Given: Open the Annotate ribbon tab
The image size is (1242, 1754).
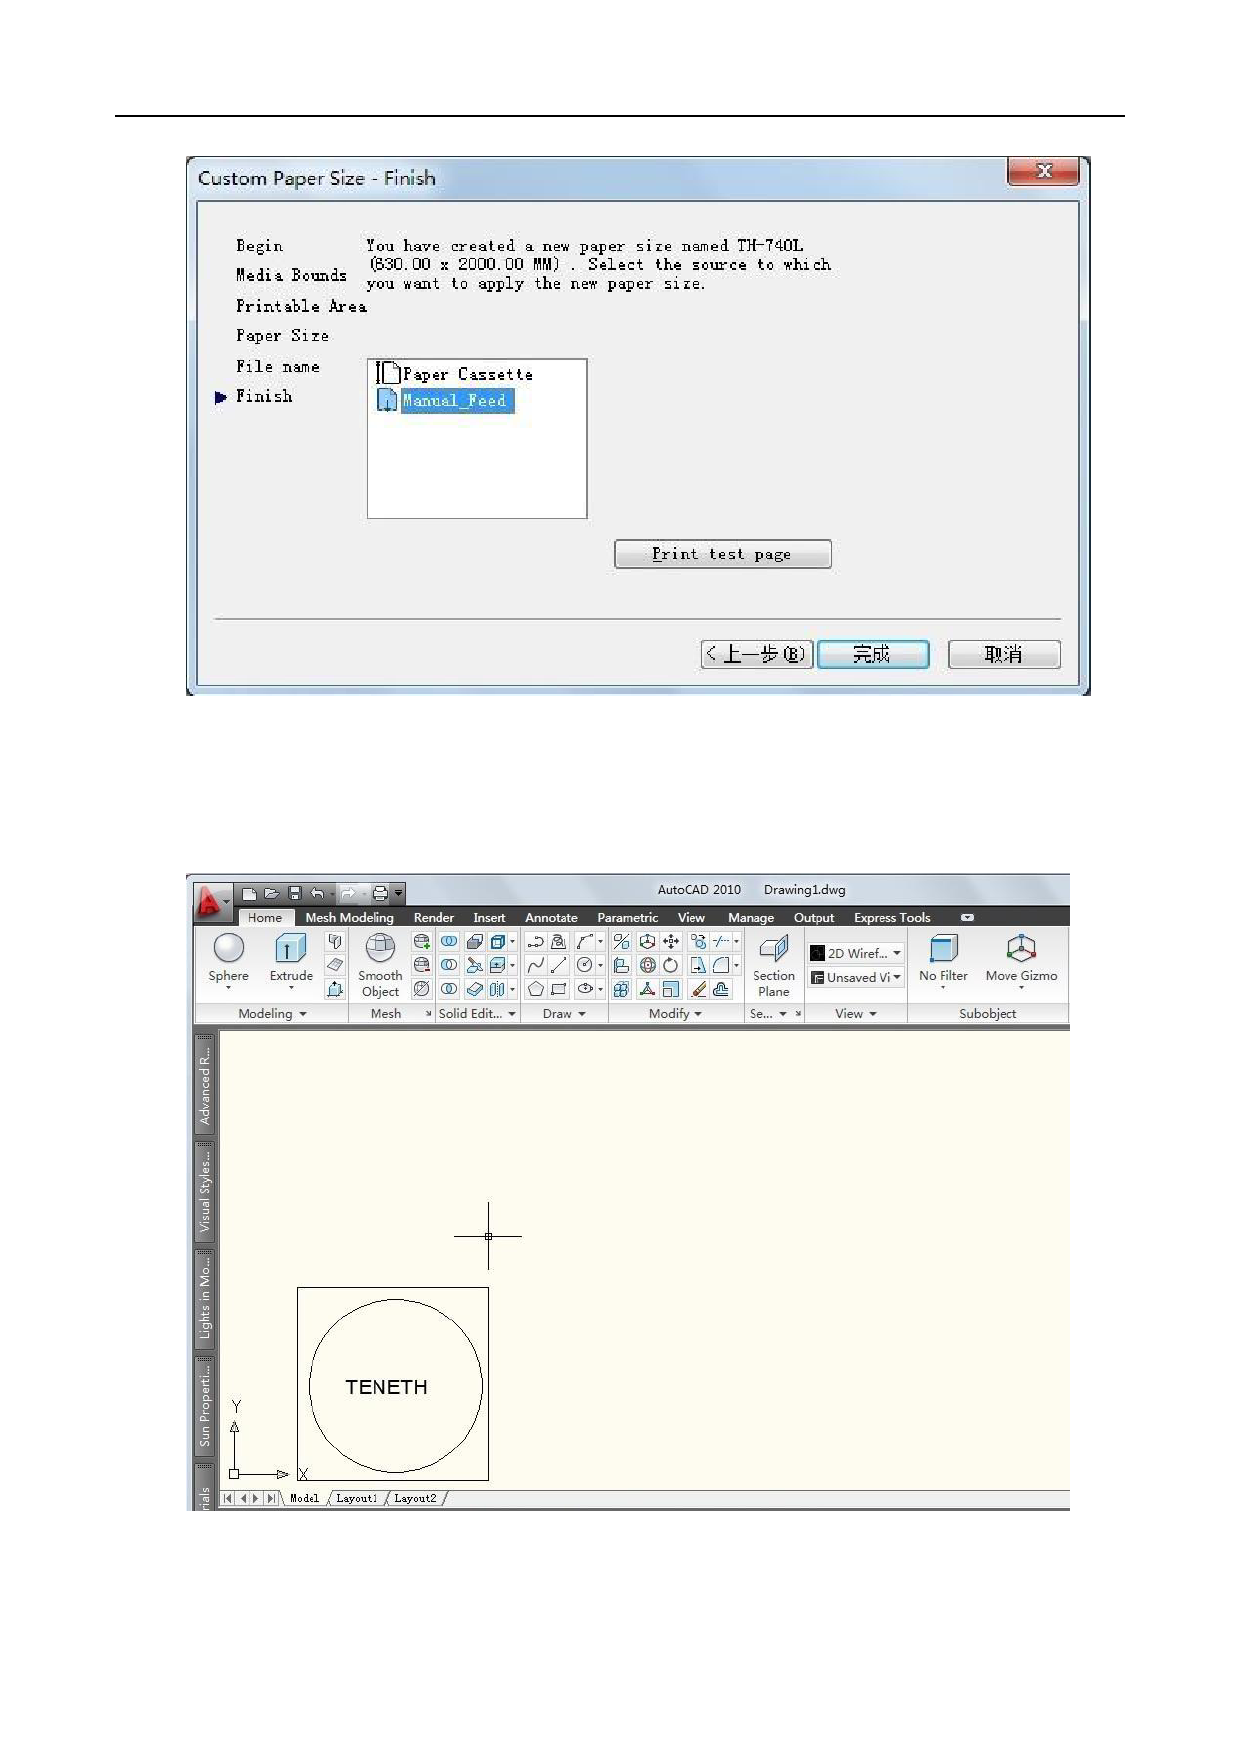Looking at the screenshot, I should pyautogui.click(x=551, y=917).
